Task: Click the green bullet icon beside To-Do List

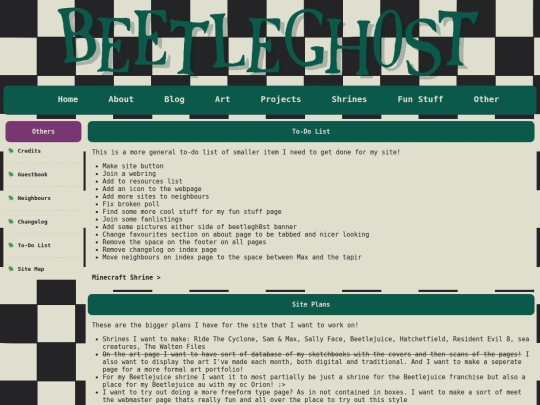Action: point(11,245)
